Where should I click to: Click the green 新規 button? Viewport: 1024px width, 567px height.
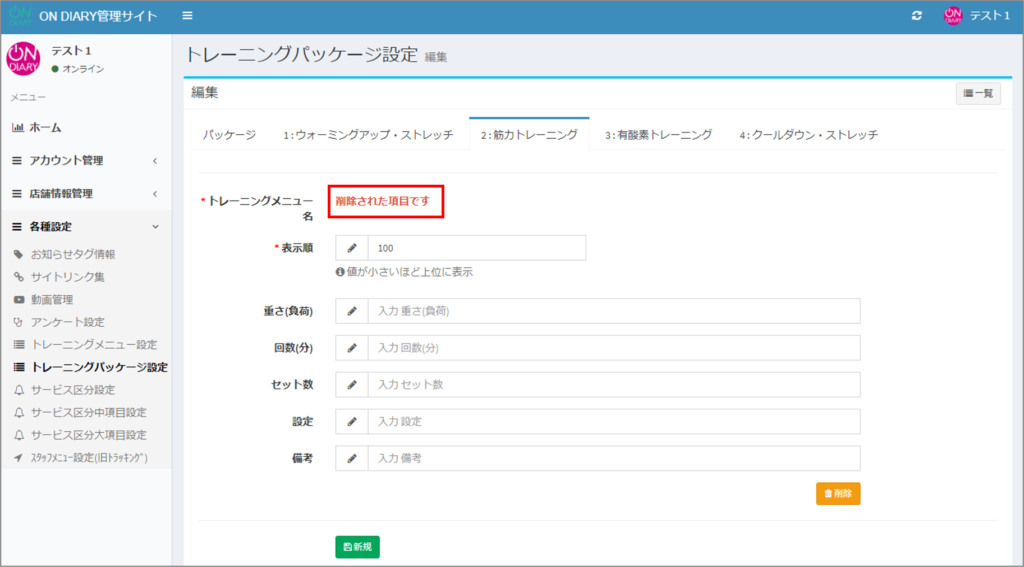pyautogui.click(x=357, y=547)
